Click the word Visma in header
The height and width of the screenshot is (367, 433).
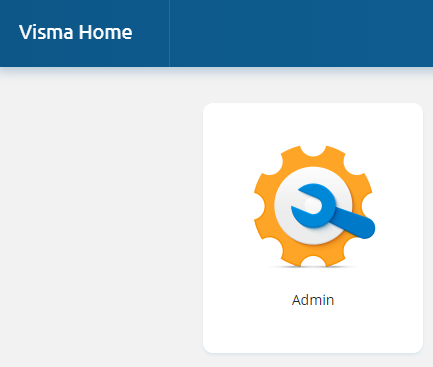(46, 32)
